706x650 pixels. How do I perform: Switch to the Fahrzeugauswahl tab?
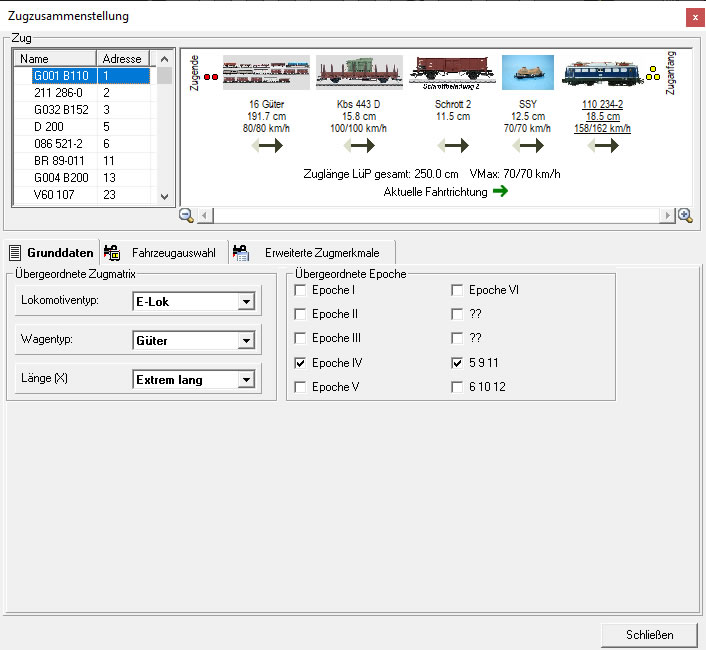coord(162,253)
